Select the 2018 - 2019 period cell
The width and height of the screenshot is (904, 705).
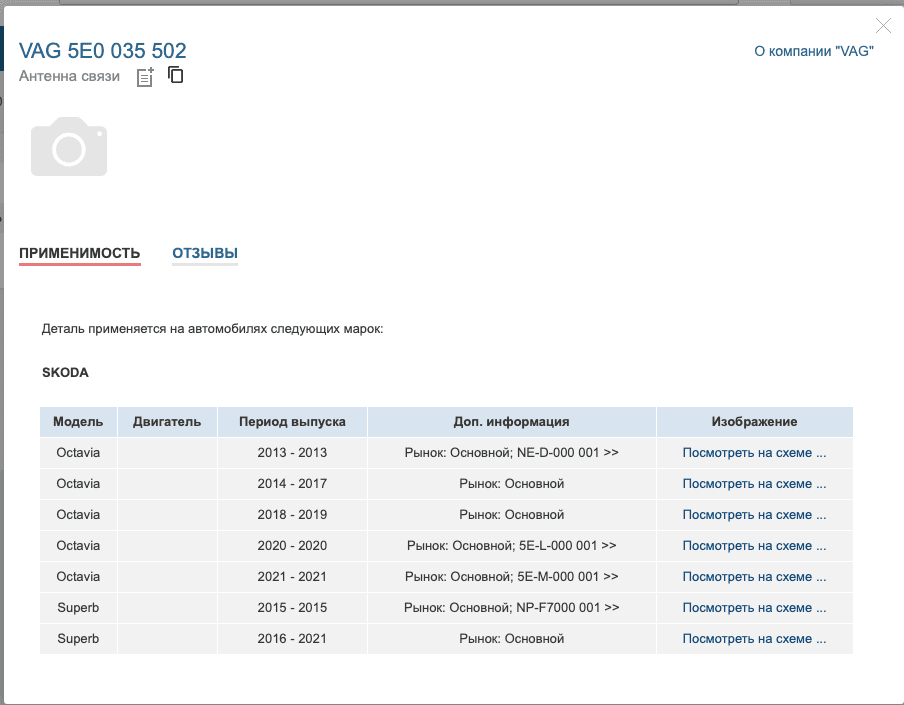[x=292, y=515]
